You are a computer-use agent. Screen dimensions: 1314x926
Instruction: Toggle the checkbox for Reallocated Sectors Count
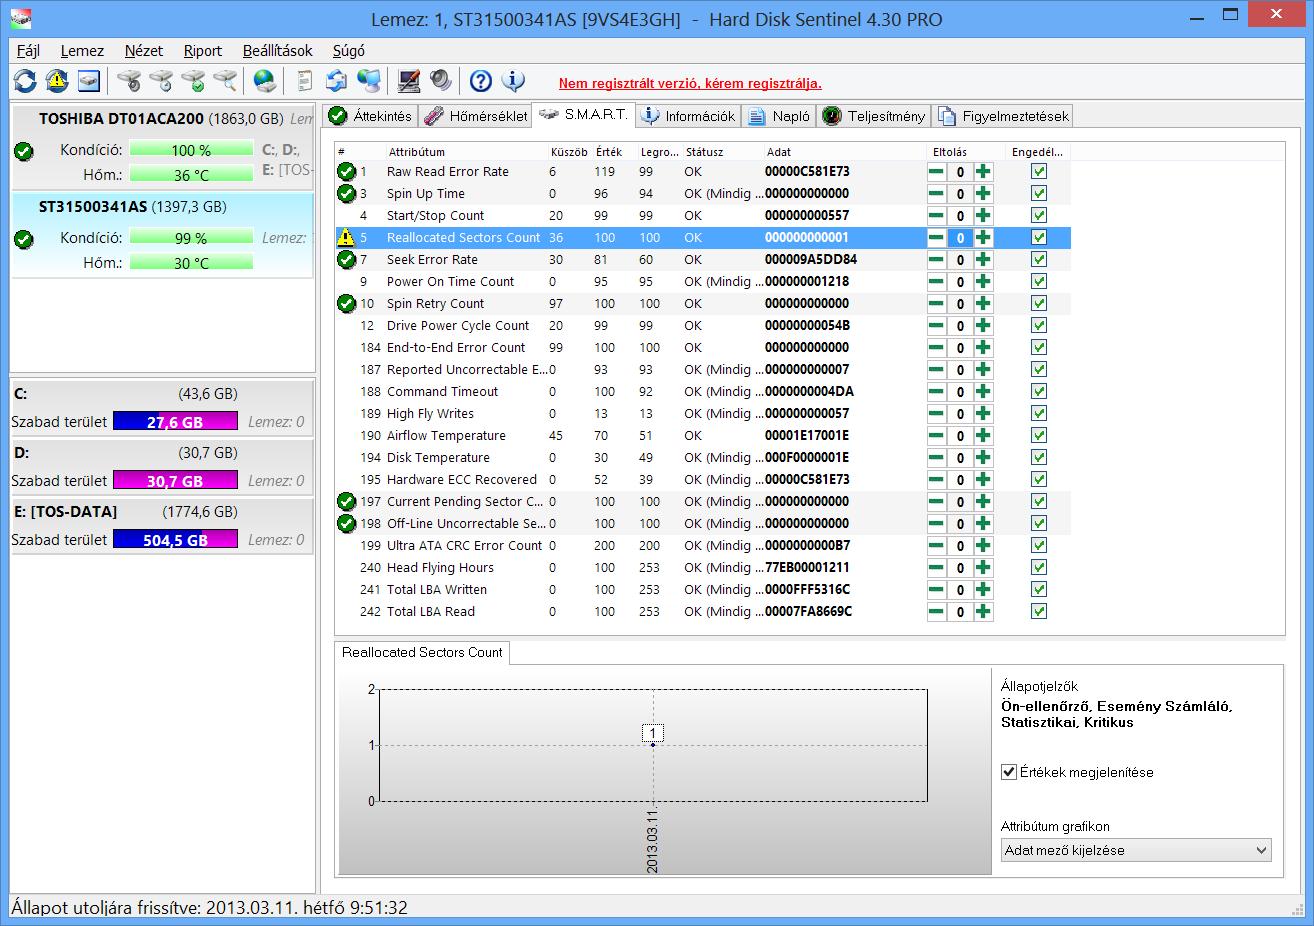pyautogui.click(x=1039, y=238)
